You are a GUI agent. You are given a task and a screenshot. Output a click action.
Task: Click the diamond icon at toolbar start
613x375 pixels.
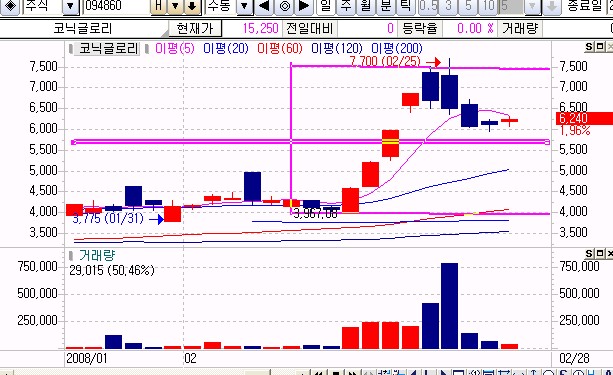[10, 6]
